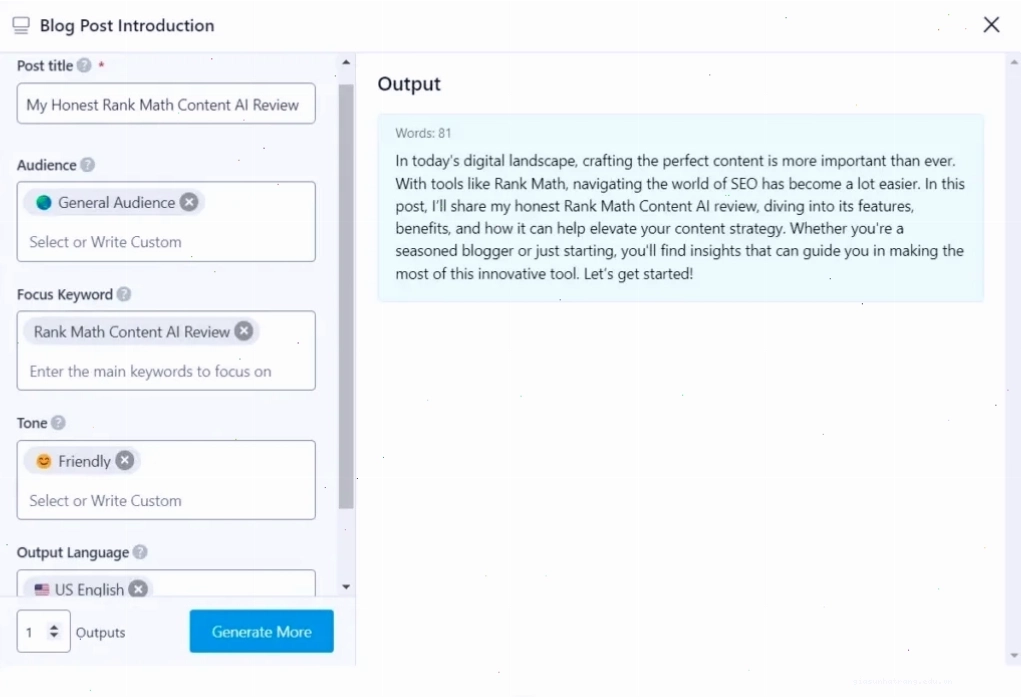The width and height of the screenshot is (1021, 698).
Task: Click the help icon next to Tone
Action: pyautogui.click(x=58, y=423)
